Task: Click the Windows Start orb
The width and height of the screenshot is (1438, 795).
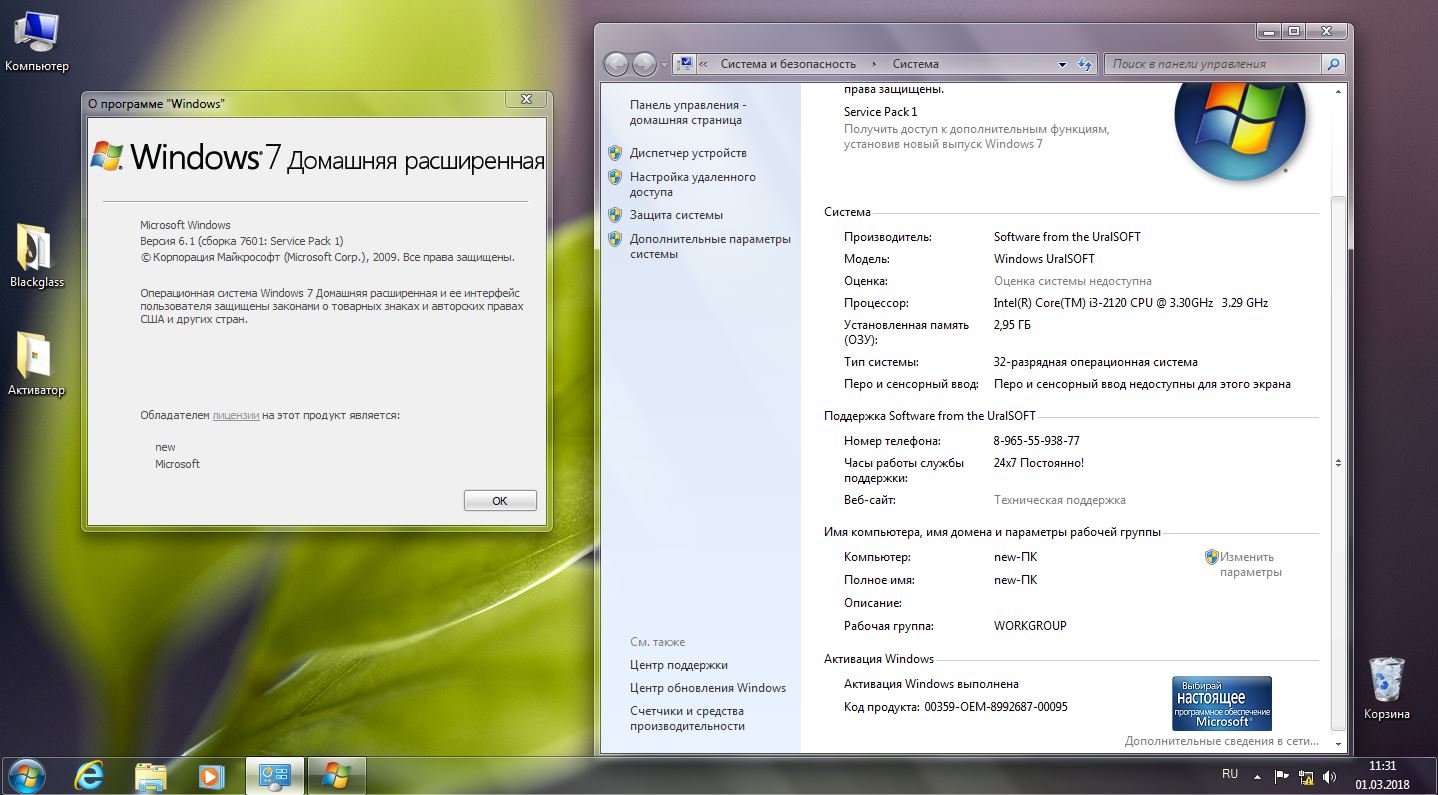Action: coord(27,775)
